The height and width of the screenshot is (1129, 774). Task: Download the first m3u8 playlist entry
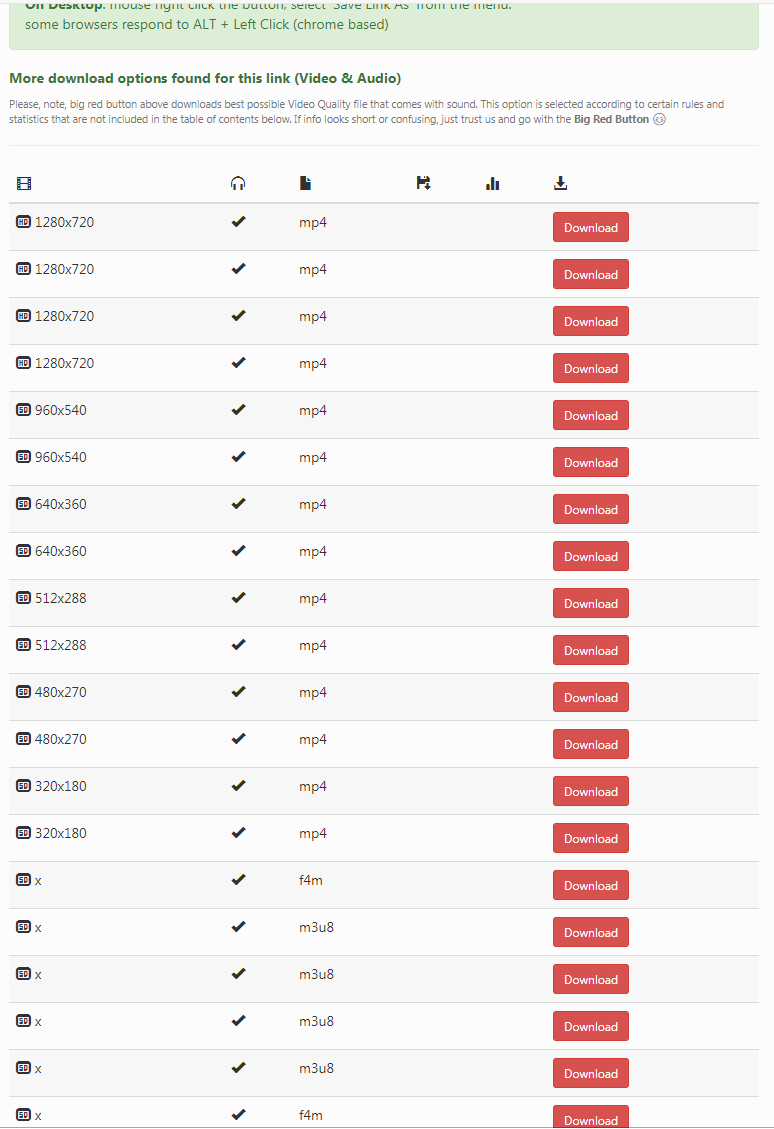[590, 933]
